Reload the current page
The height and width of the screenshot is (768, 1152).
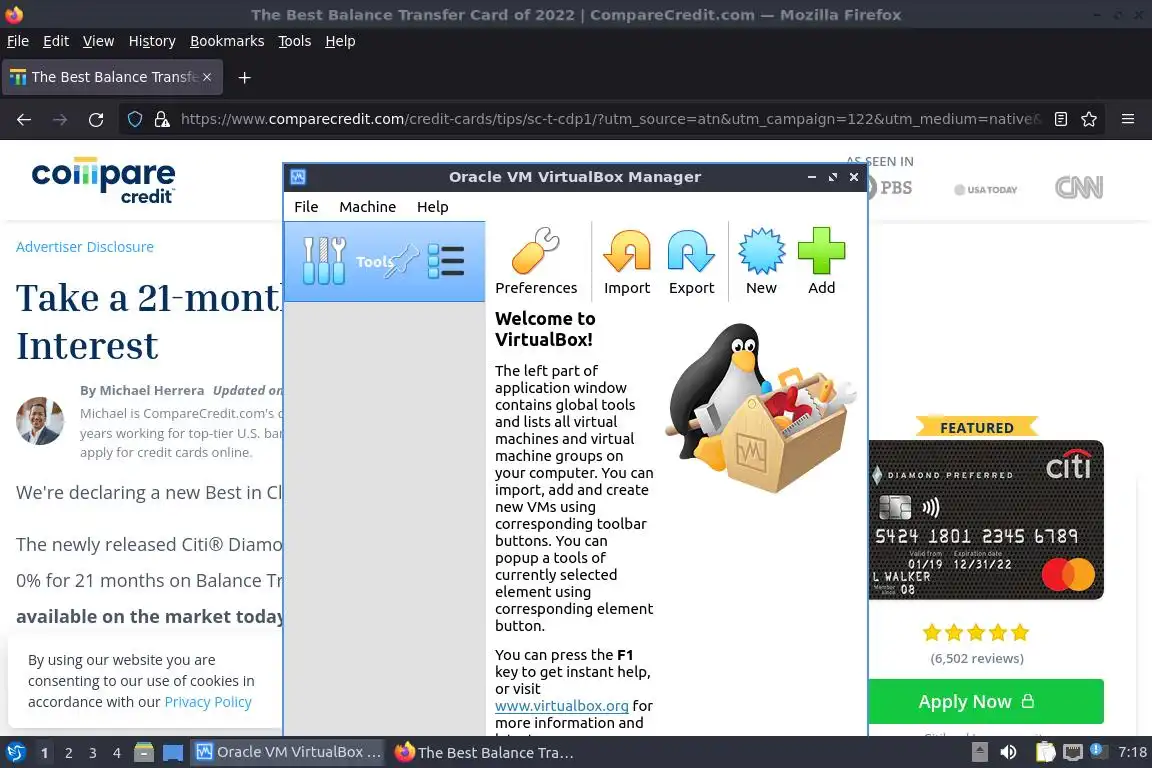pyautogui.click(x=96, y=119)
